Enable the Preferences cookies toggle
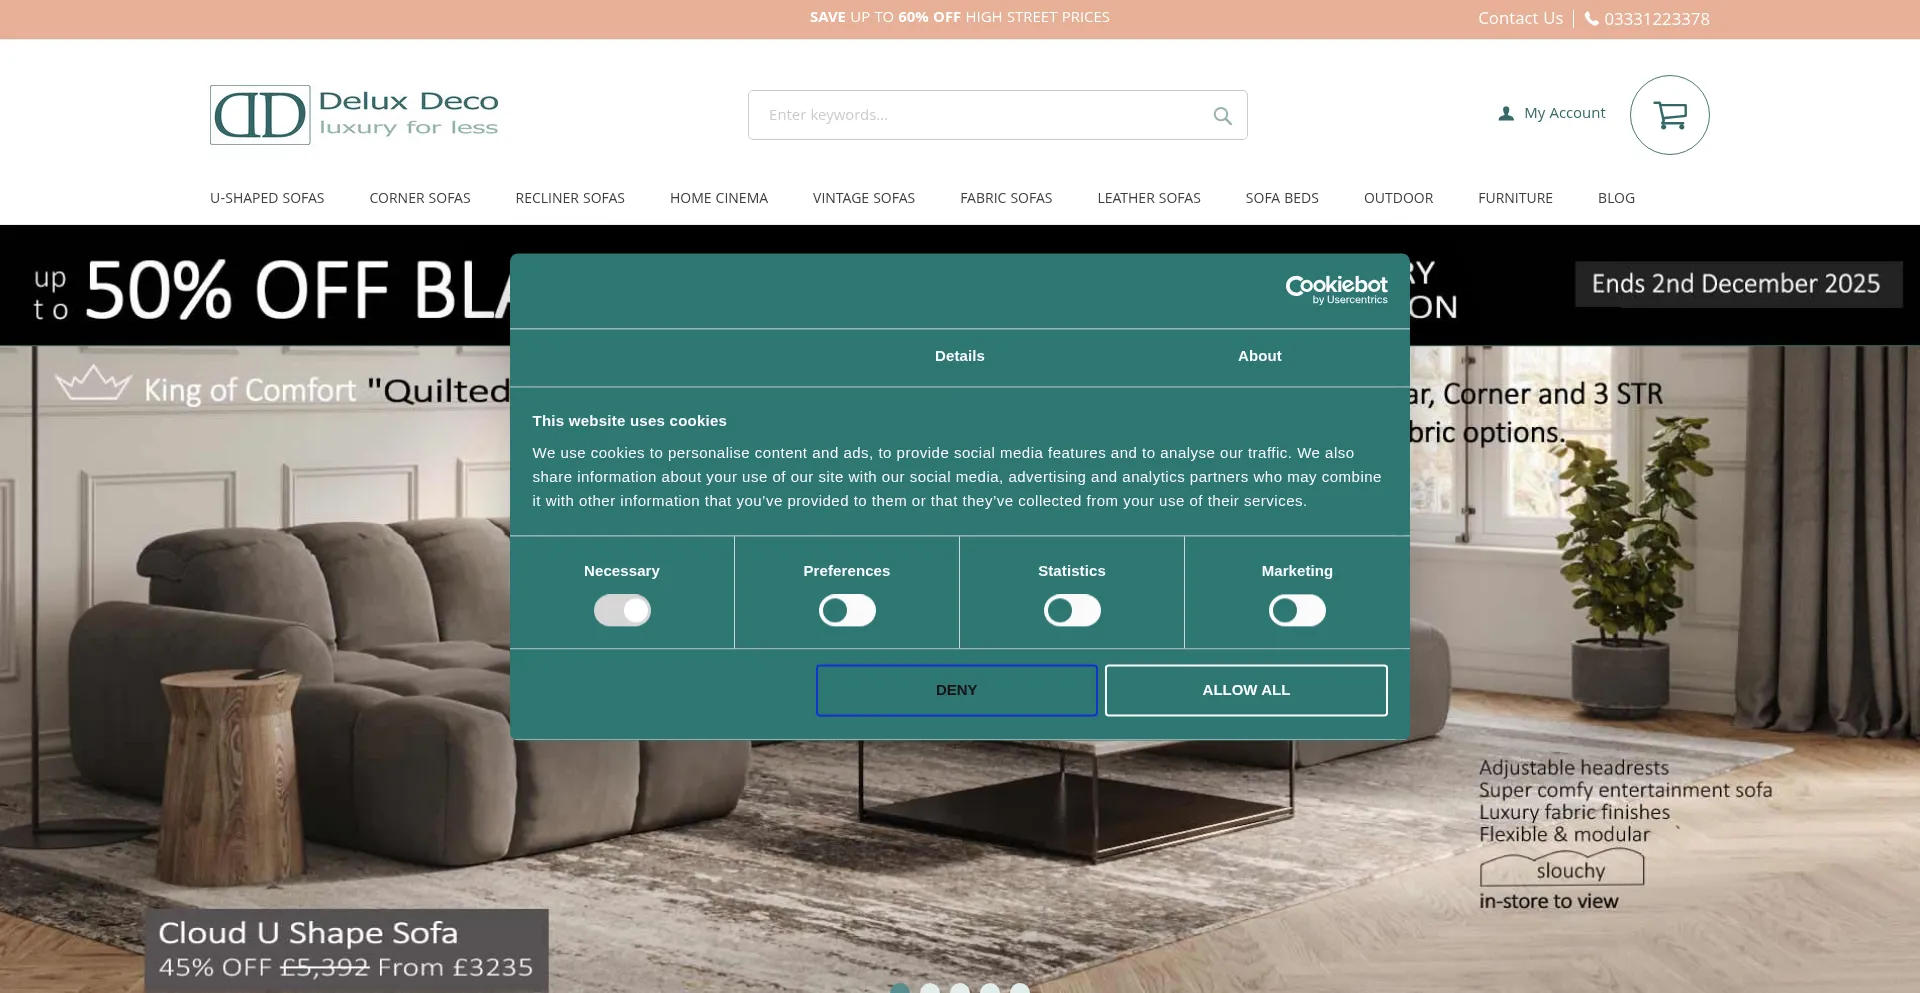Screen dimensions: 1920x993 847,610
